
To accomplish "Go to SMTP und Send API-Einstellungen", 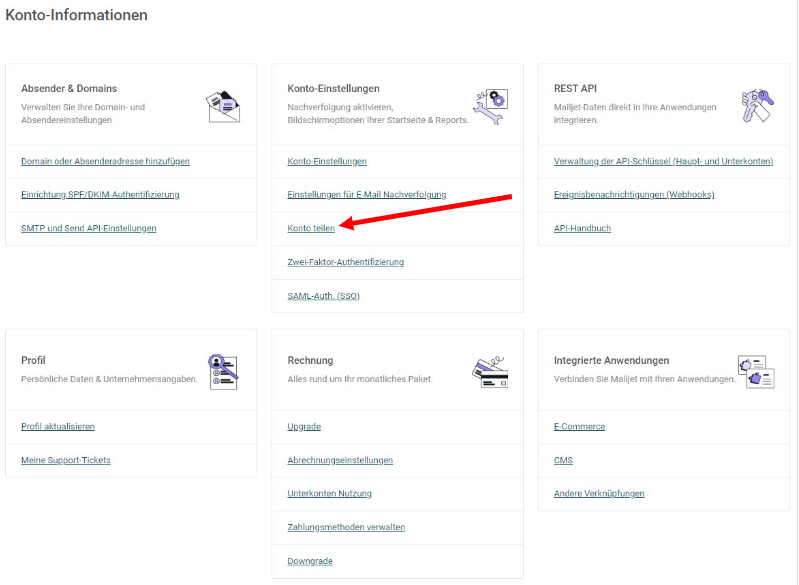I will (89, 228).
